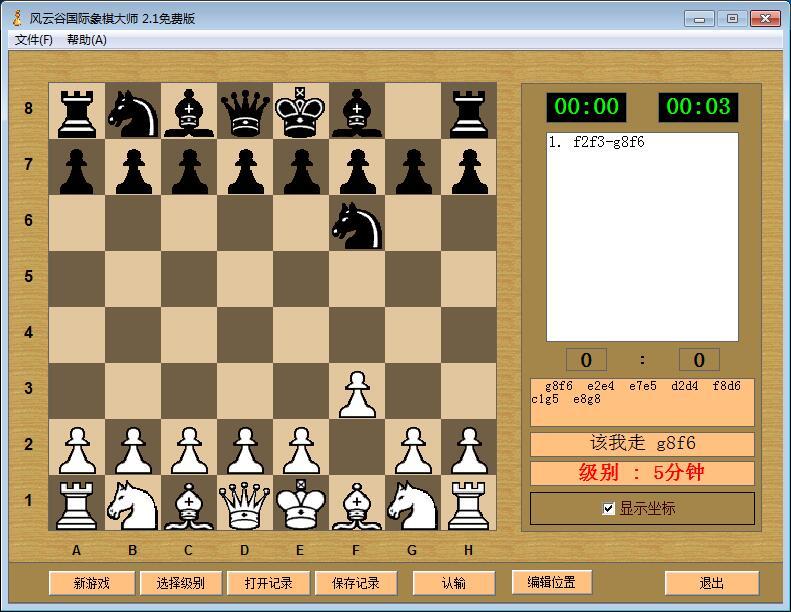This screenshot has width=791, height=612.
Task: Select the white knight on g1
Action: 413,504
